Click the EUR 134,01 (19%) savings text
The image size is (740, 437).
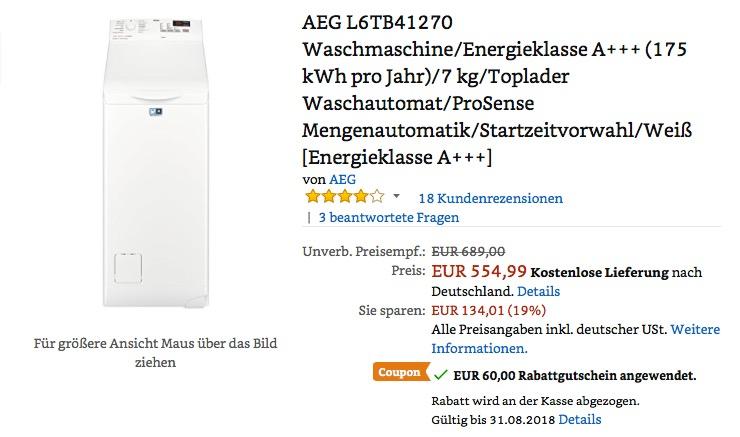pyautogui.click(x=488, y=310)
